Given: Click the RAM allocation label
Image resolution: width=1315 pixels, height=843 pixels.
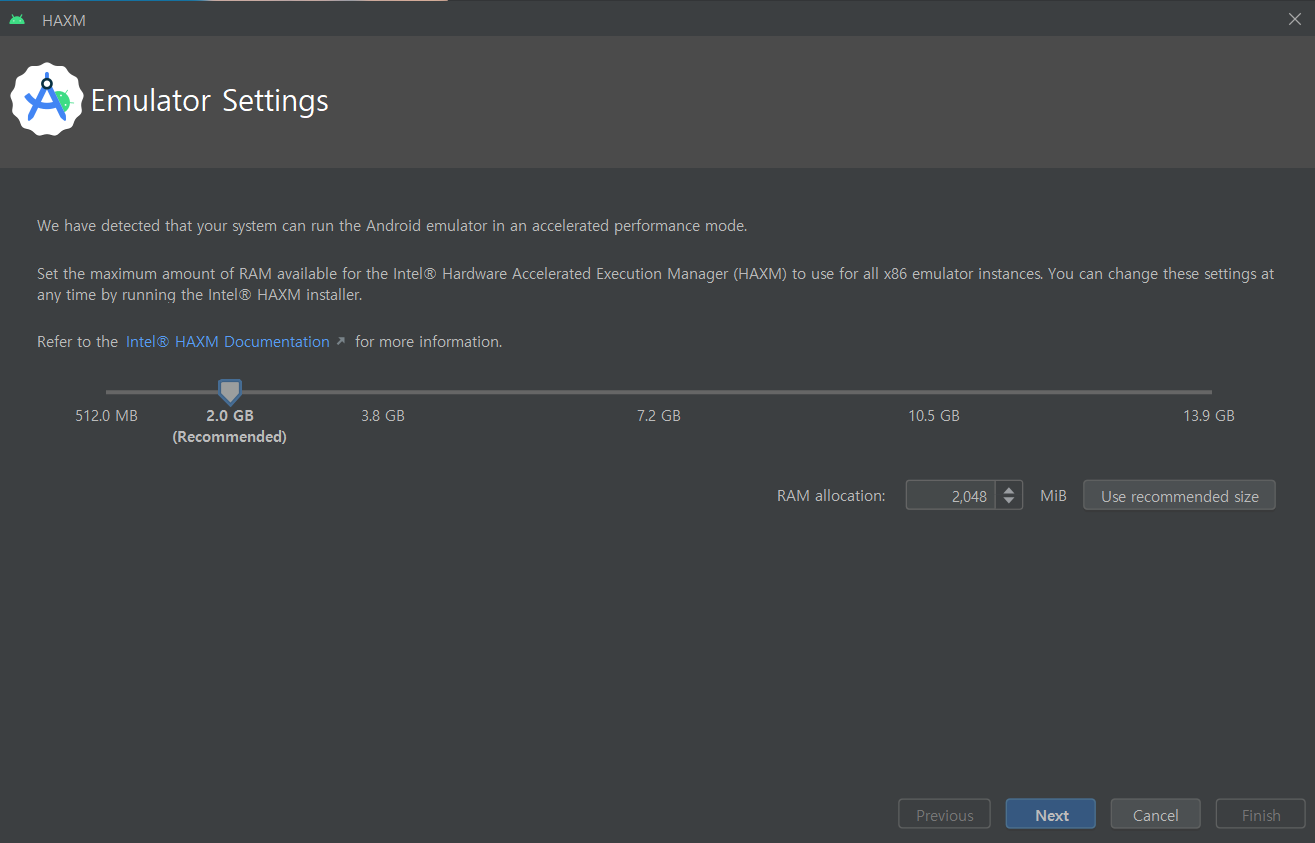Looking at the screenshot, I should pos(831,496).
